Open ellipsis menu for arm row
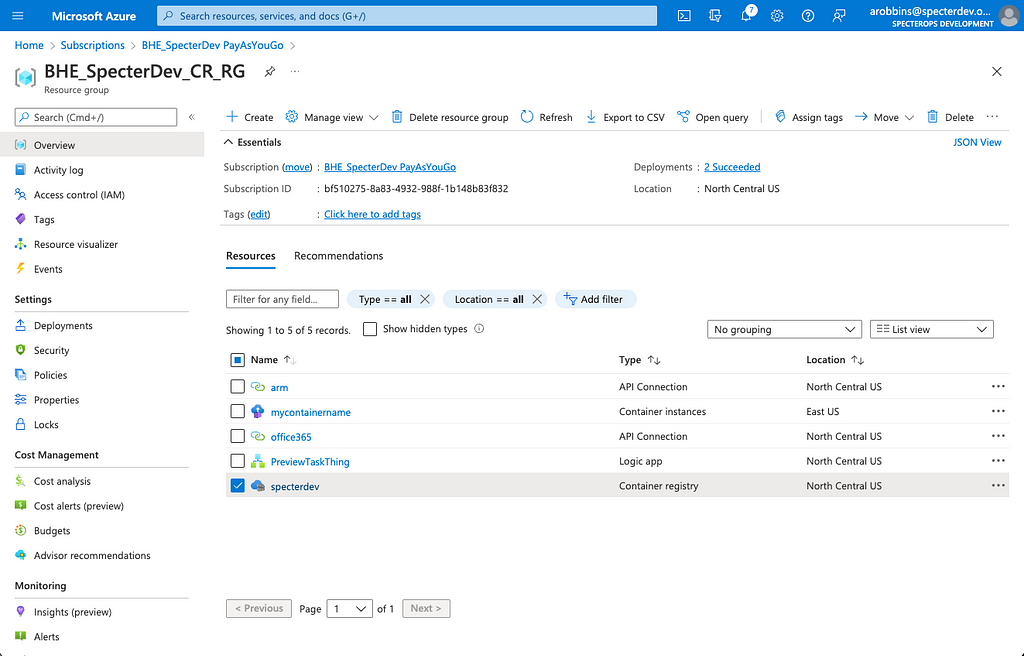 coord(998,386)
